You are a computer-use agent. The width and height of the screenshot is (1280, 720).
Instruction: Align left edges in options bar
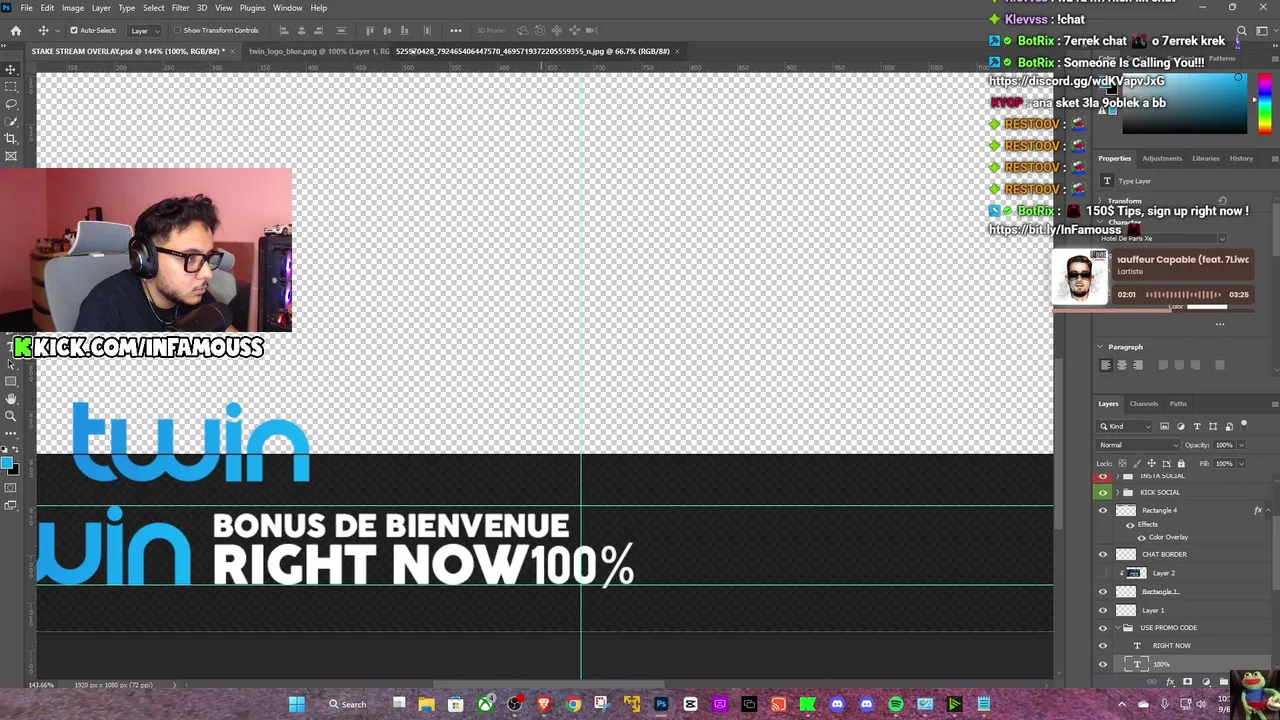click(284, 30)
